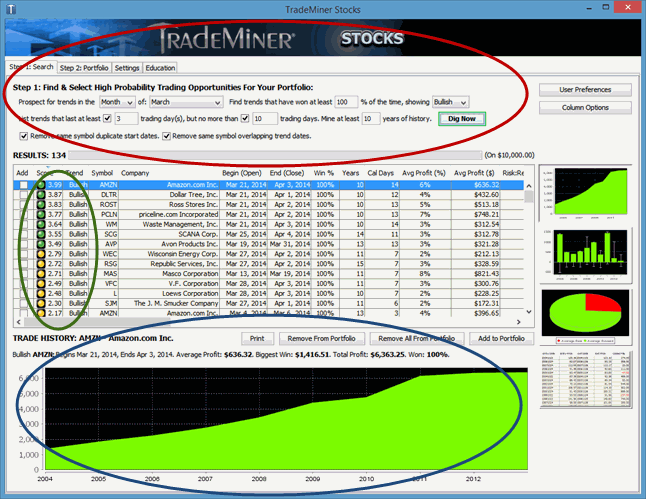Check Add box for Ross Stores row
Screen dimensions: 646x499
[24, 205]
